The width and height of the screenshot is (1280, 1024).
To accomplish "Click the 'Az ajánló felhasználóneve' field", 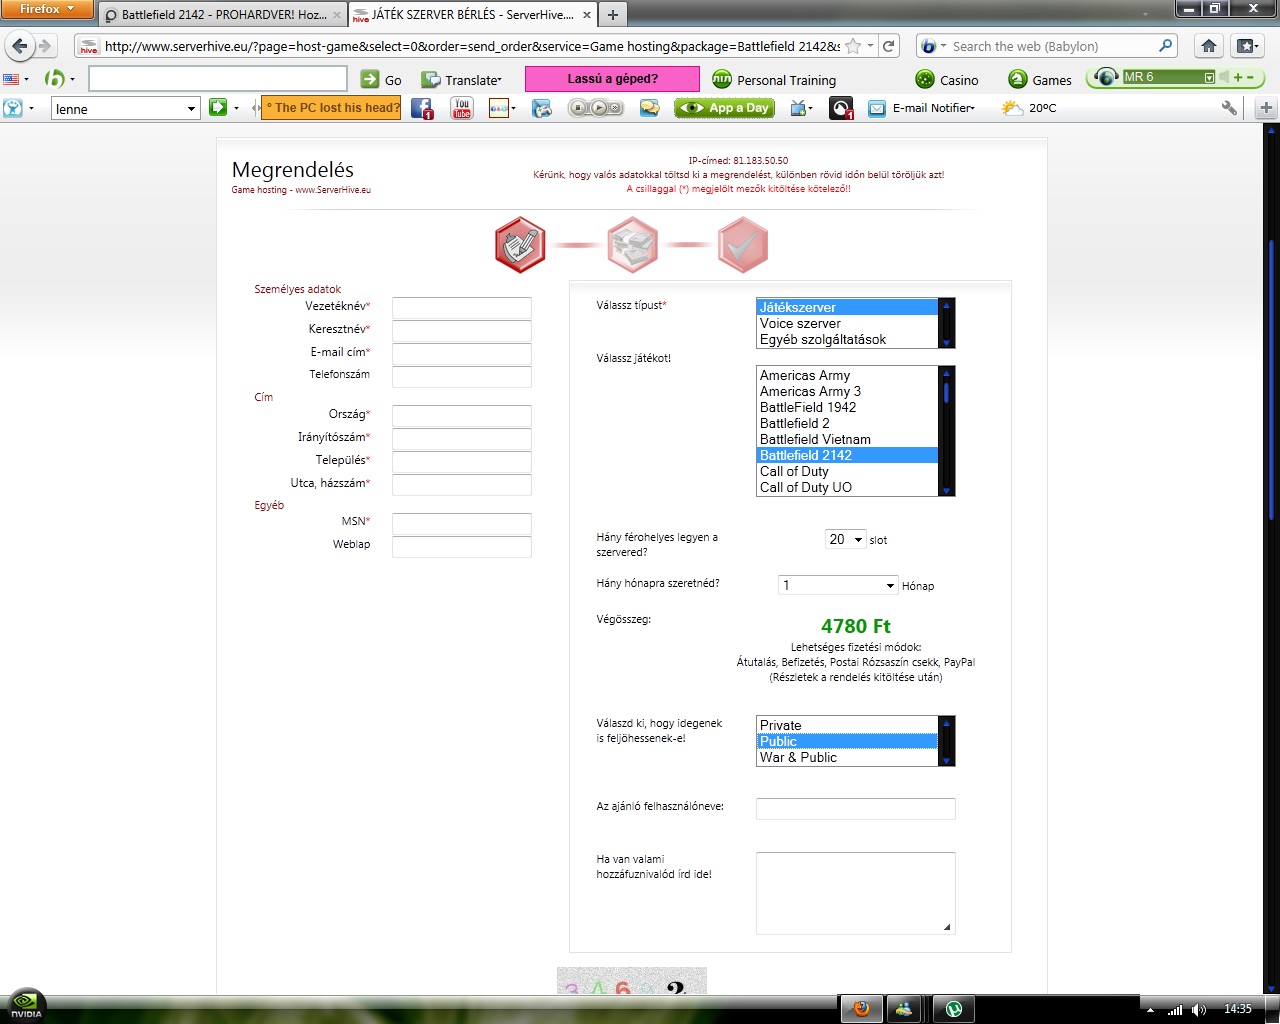I will (x=856, y=809).
